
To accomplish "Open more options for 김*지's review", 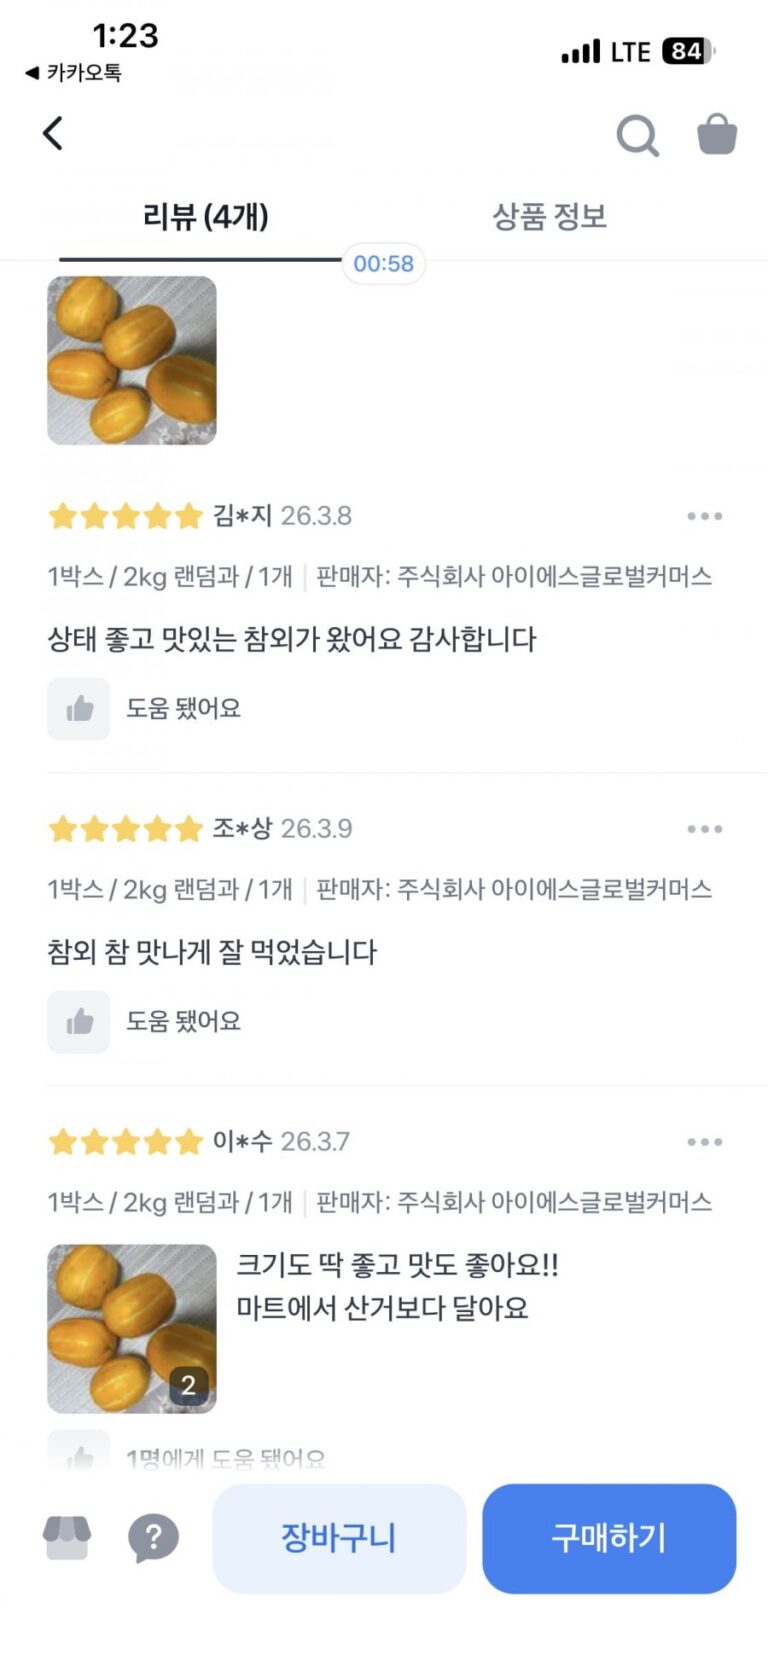I will pyautogui.click(x=704, y=517).
